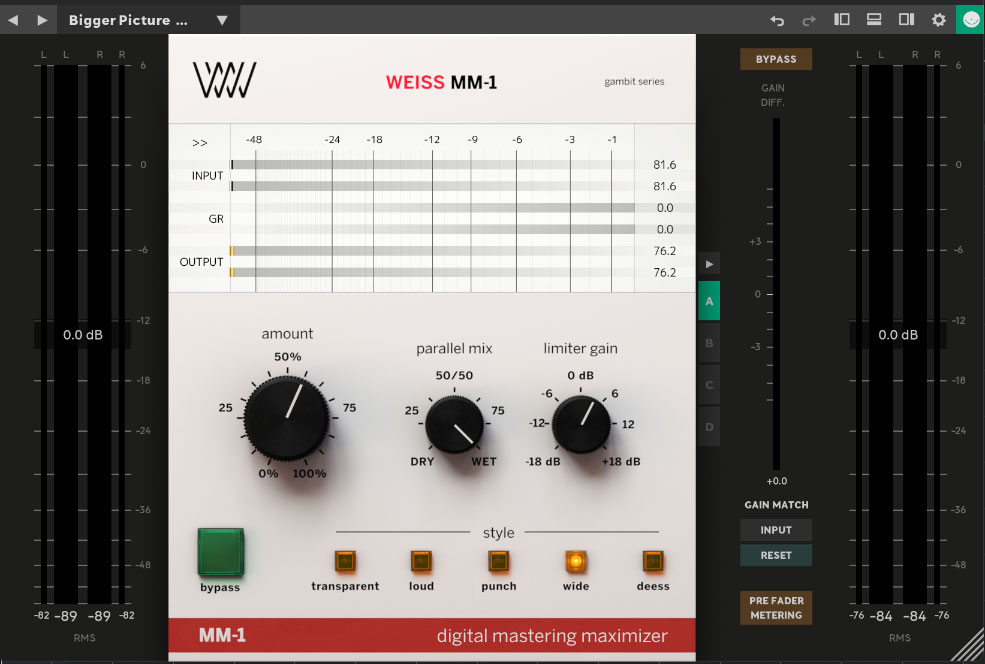This screenshot has width=985, height=664.
Task: Click the RMS label under left meter
Action: point(84,638)
